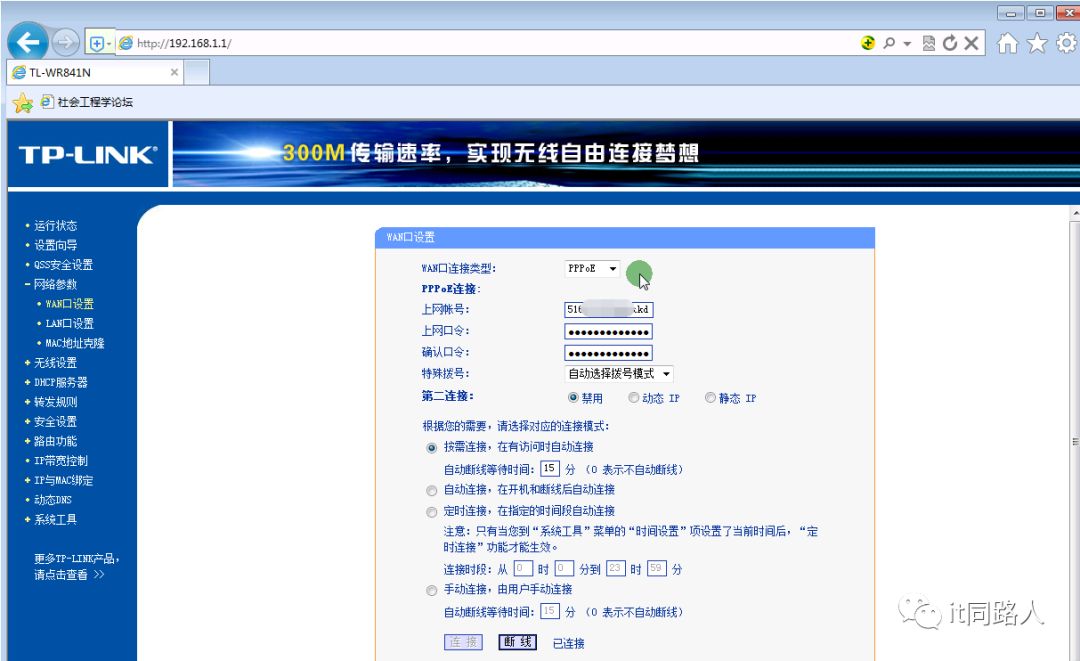The height and width of the screenshot is (661, 1080).
Task: Open the Favorites star at top right
Action: pos(1037,43)
